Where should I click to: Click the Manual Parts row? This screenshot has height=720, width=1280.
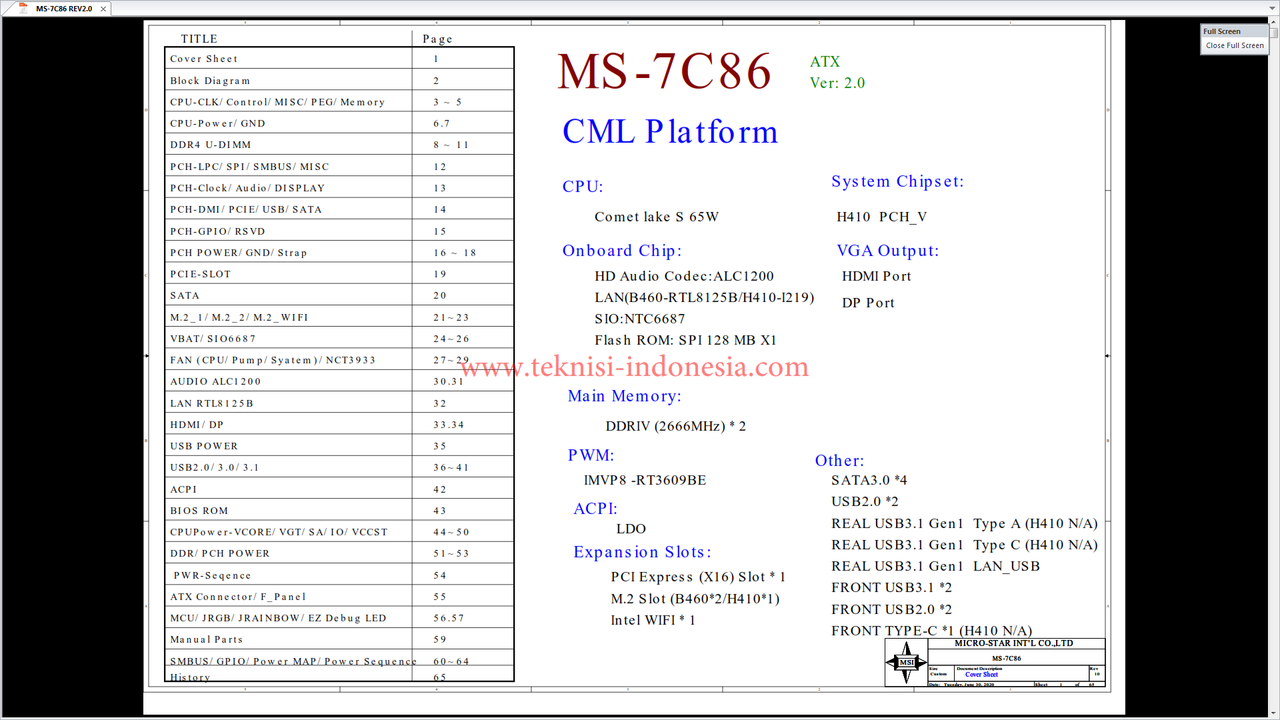[x=339, y=639]
